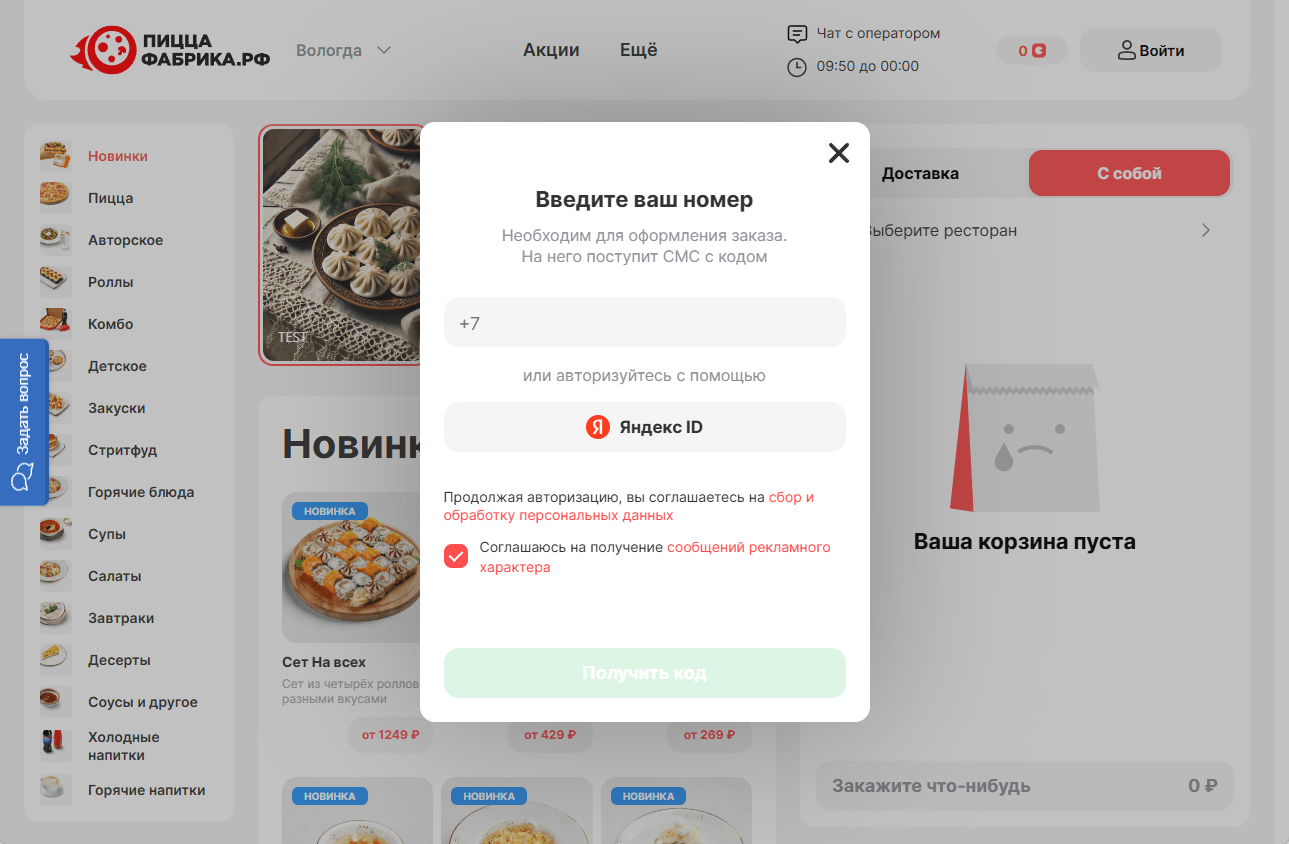1289x844 pixels.
Task: Open the Задать вопрос side tab
Action: click(x=24, y=422)
